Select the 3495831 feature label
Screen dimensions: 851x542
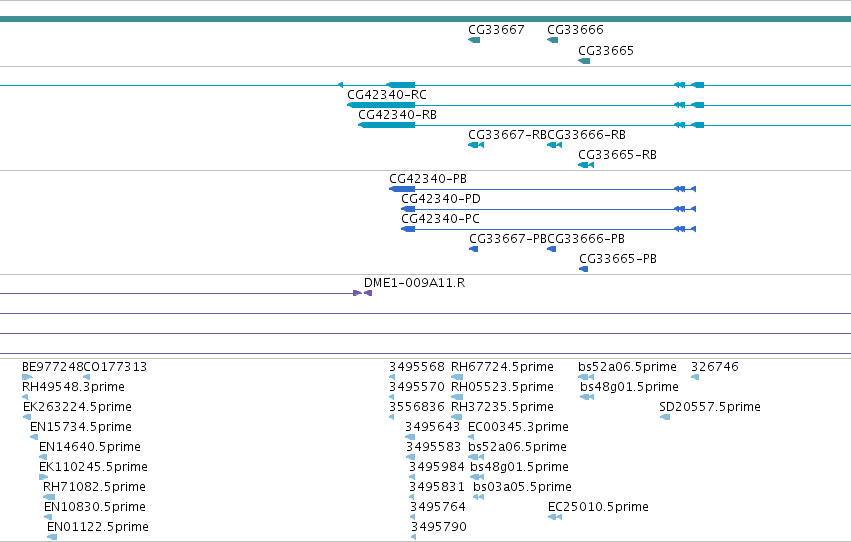pos(437,488)
